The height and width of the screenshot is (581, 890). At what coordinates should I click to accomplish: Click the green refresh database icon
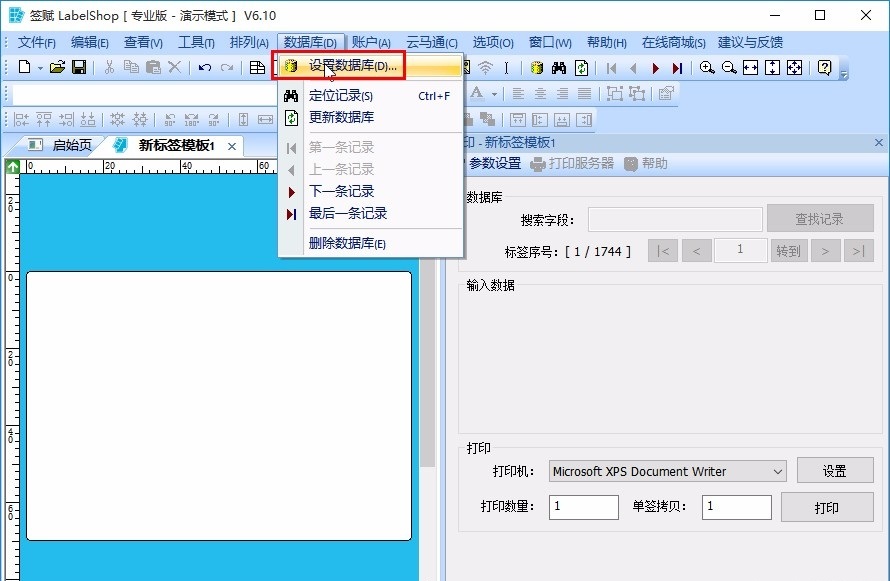(581, 67)
